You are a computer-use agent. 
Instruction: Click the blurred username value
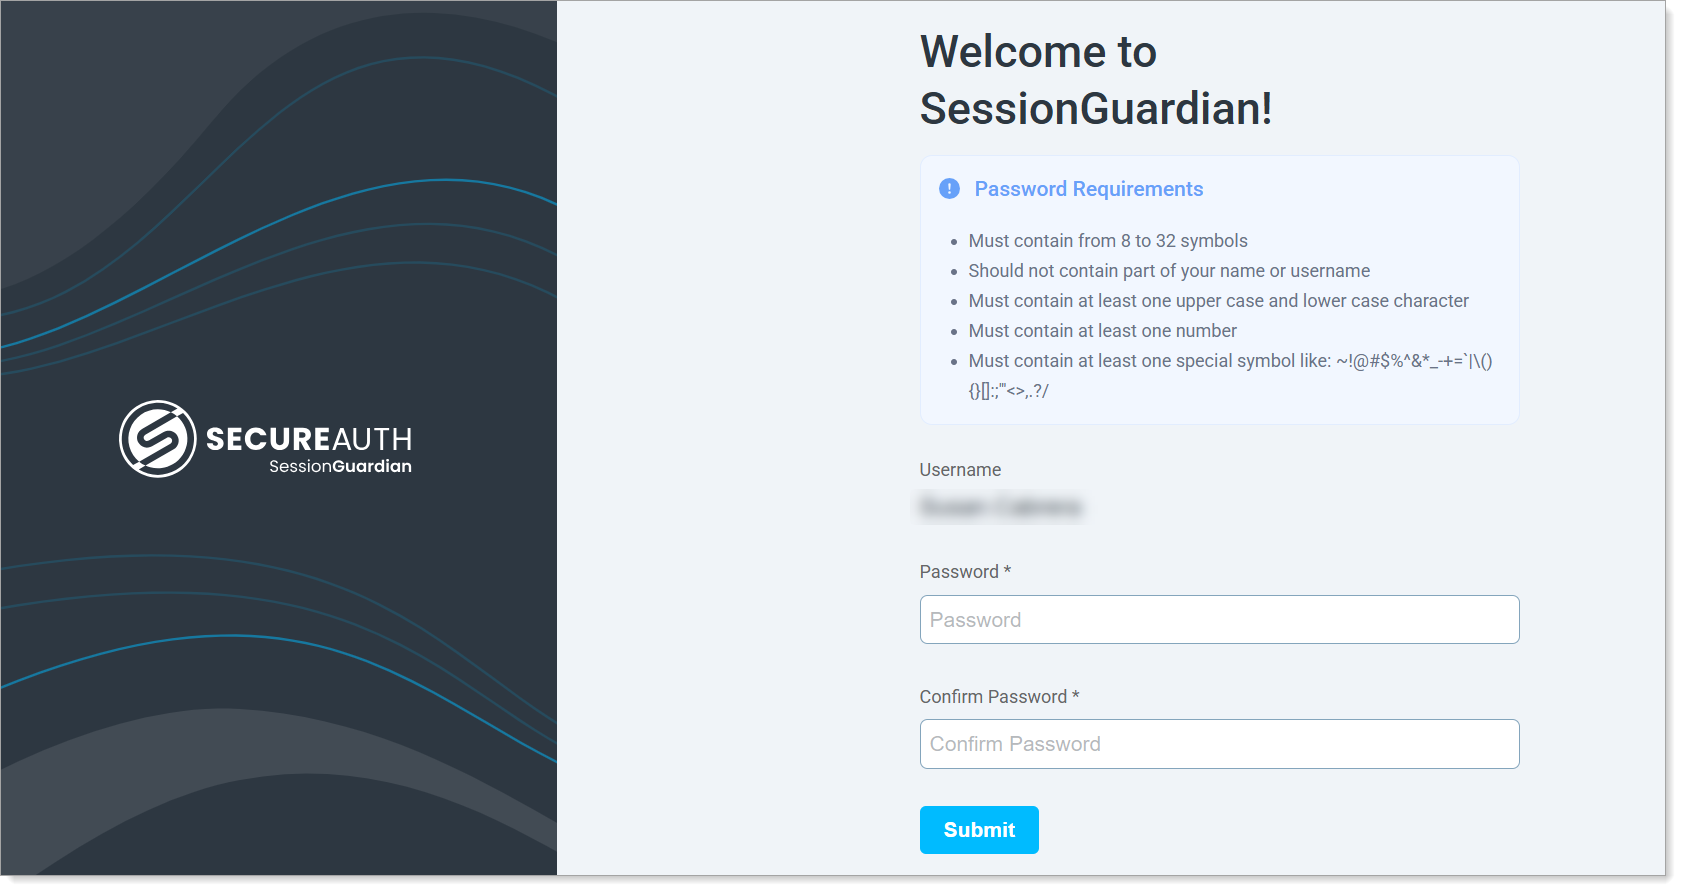[1001, 507]
